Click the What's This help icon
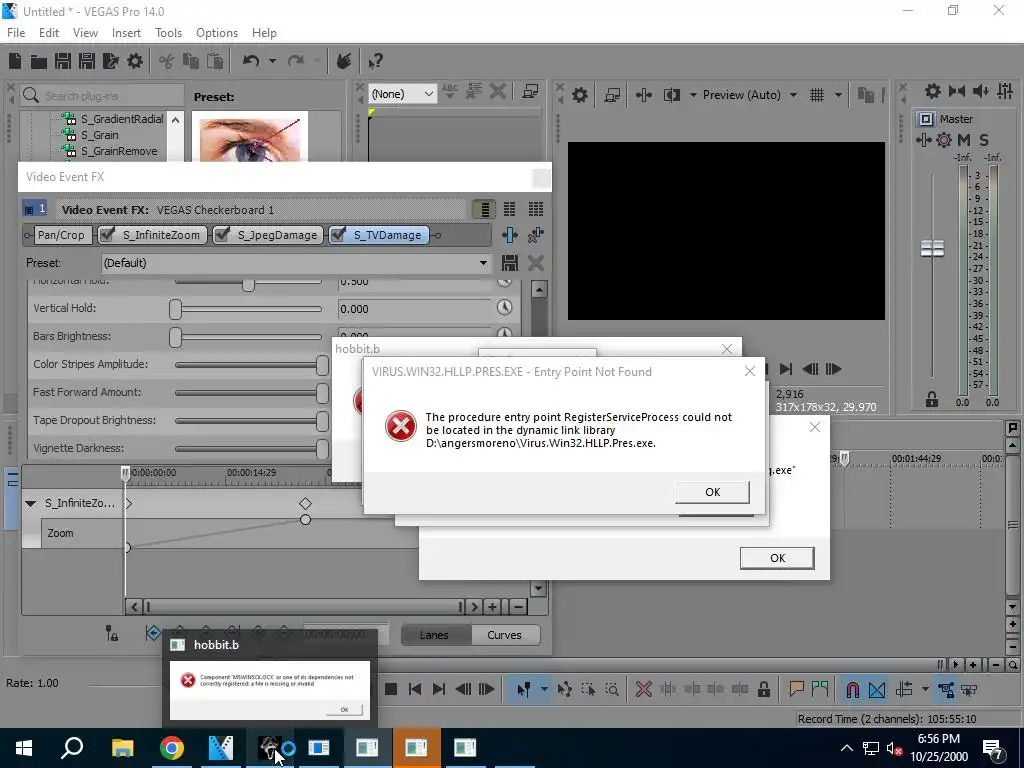This screenshot has height=768, width=1024. 375,61
